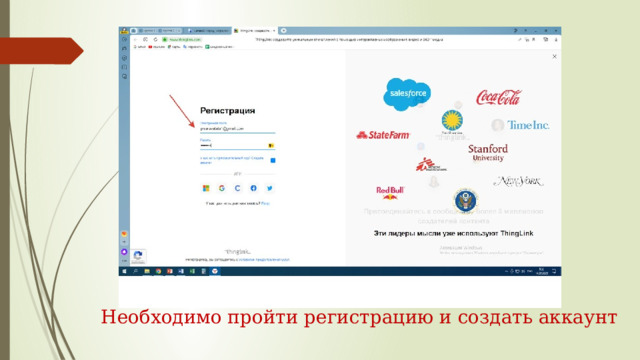Screen dimensions: 640x360
Task: Reload the page in the browser toolbar
Action: tap(155, 40)
